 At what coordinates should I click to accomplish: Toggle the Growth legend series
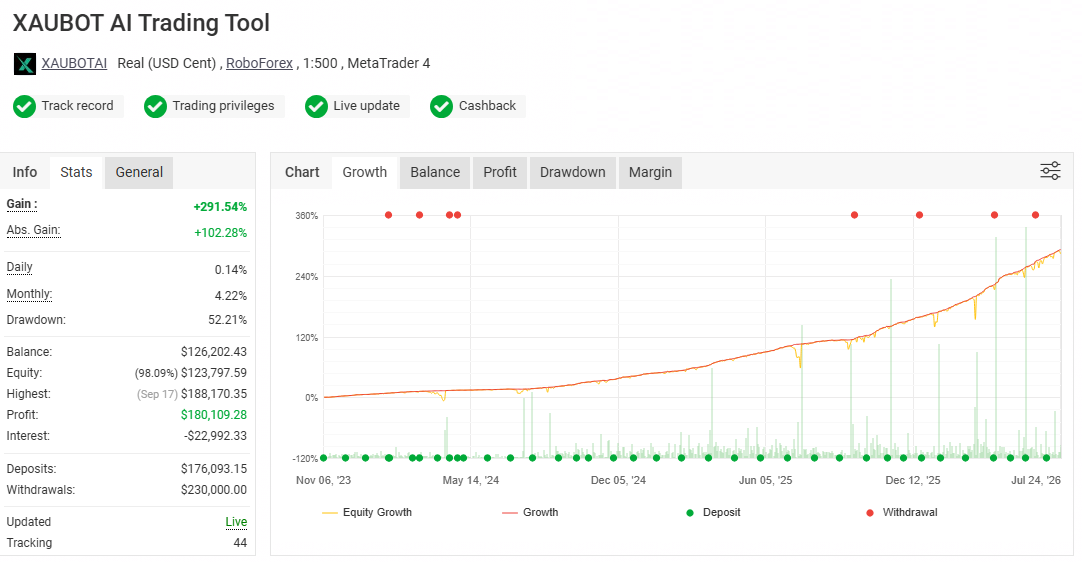pos(531,512)
